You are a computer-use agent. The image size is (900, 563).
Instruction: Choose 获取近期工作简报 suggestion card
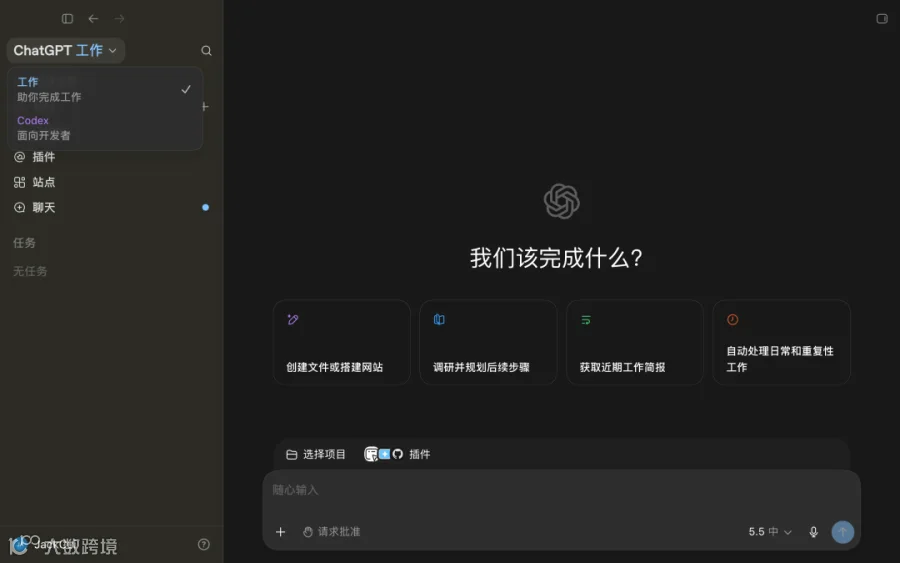[x=634, y=342]
